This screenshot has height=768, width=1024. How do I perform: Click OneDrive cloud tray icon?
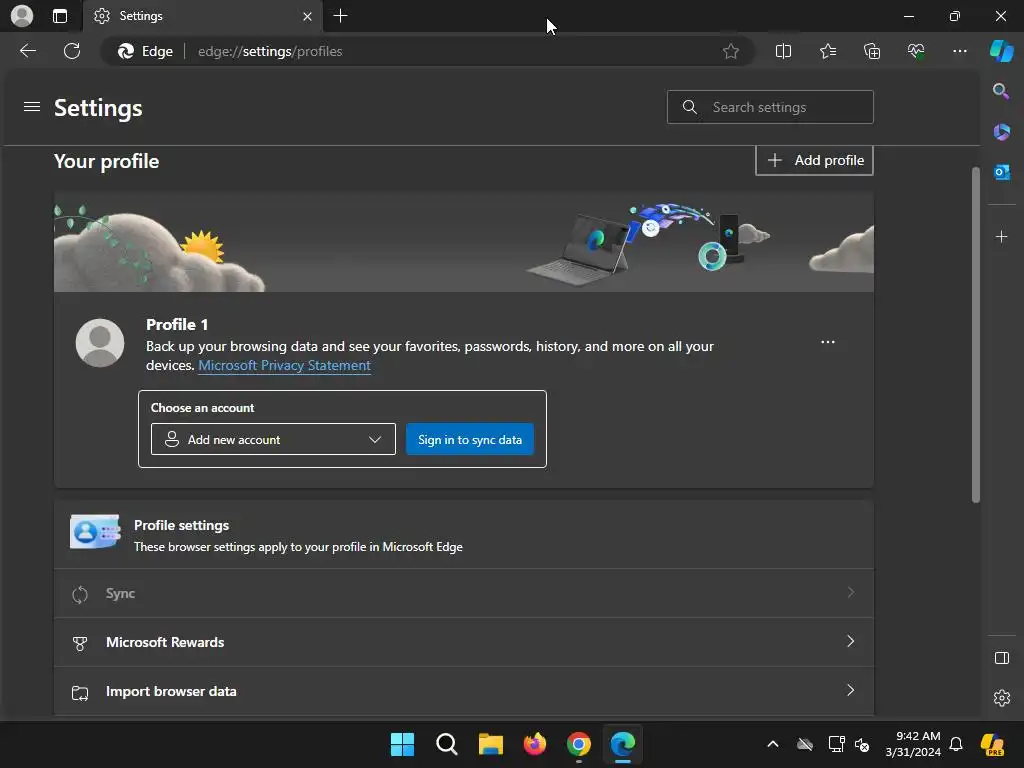pos(805,744)
